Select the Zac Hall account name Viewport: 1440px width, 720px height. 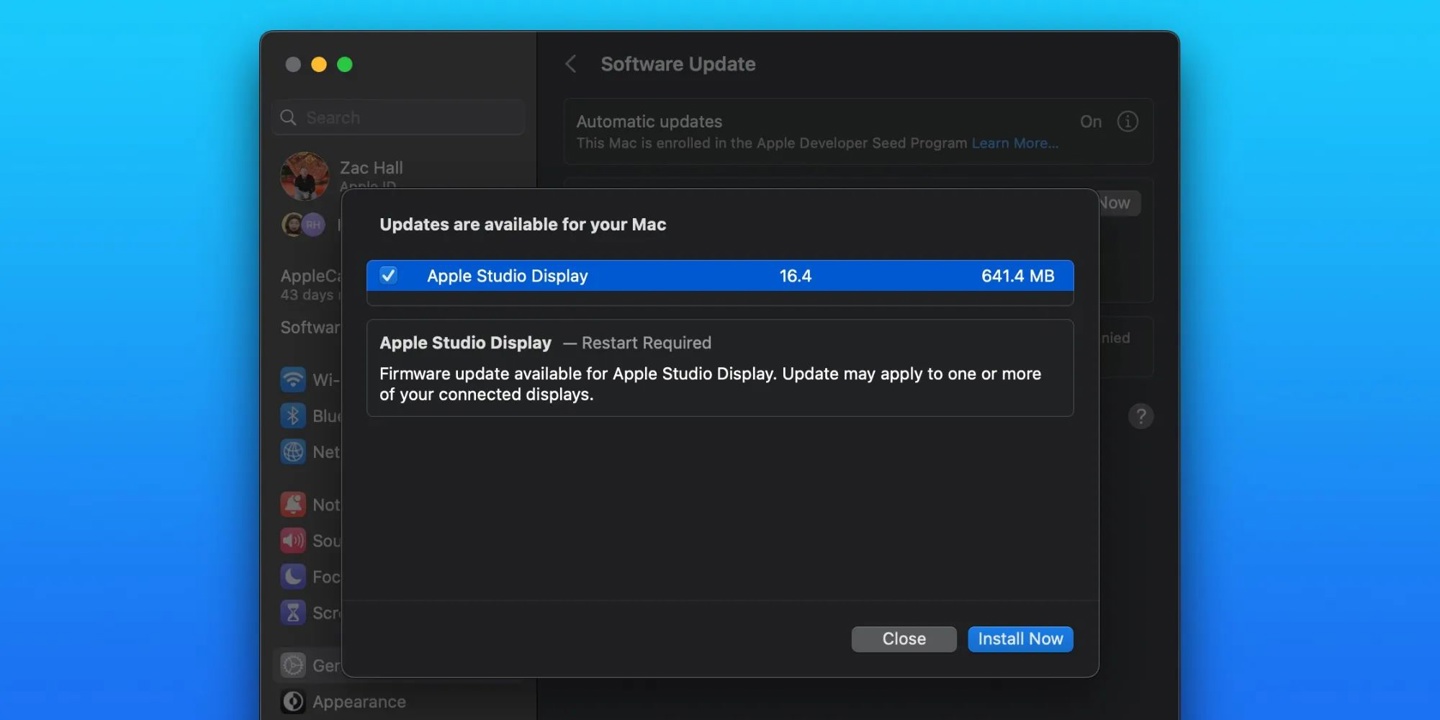(371, 168)
